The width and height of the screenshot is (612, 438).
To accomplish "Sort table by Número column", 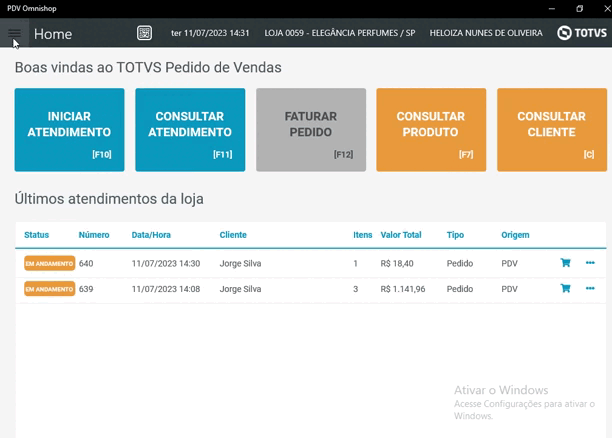I will point(94,235).
